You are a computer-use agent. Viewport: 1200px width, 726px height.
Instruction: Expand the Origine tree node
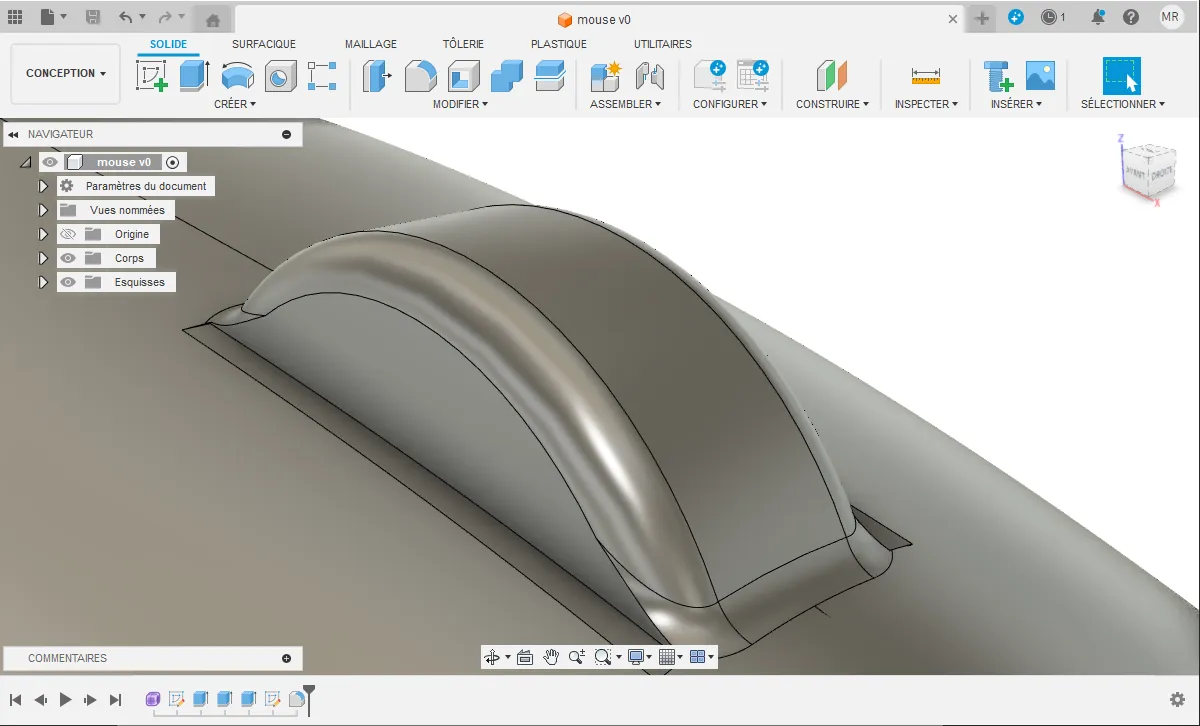pos(43,234)
